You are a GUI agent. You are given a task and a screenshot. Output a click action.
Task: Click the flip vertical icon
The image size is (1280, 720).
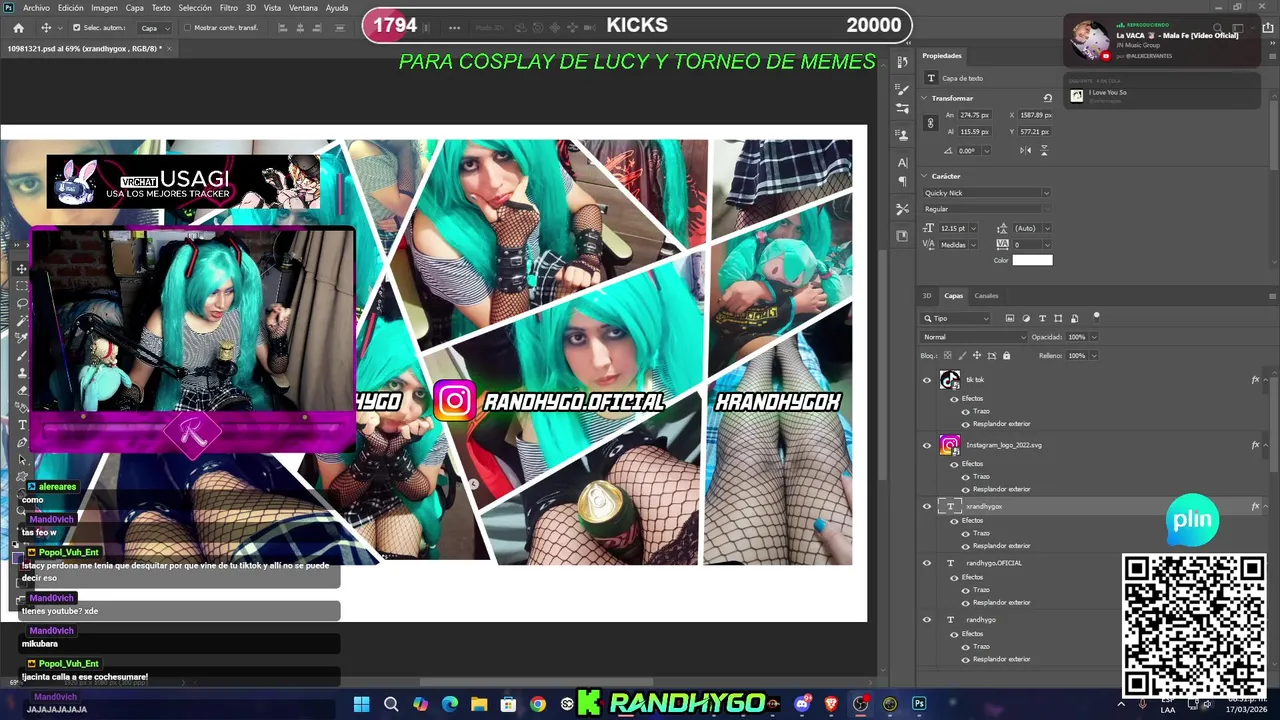(x=1044, y=150)
